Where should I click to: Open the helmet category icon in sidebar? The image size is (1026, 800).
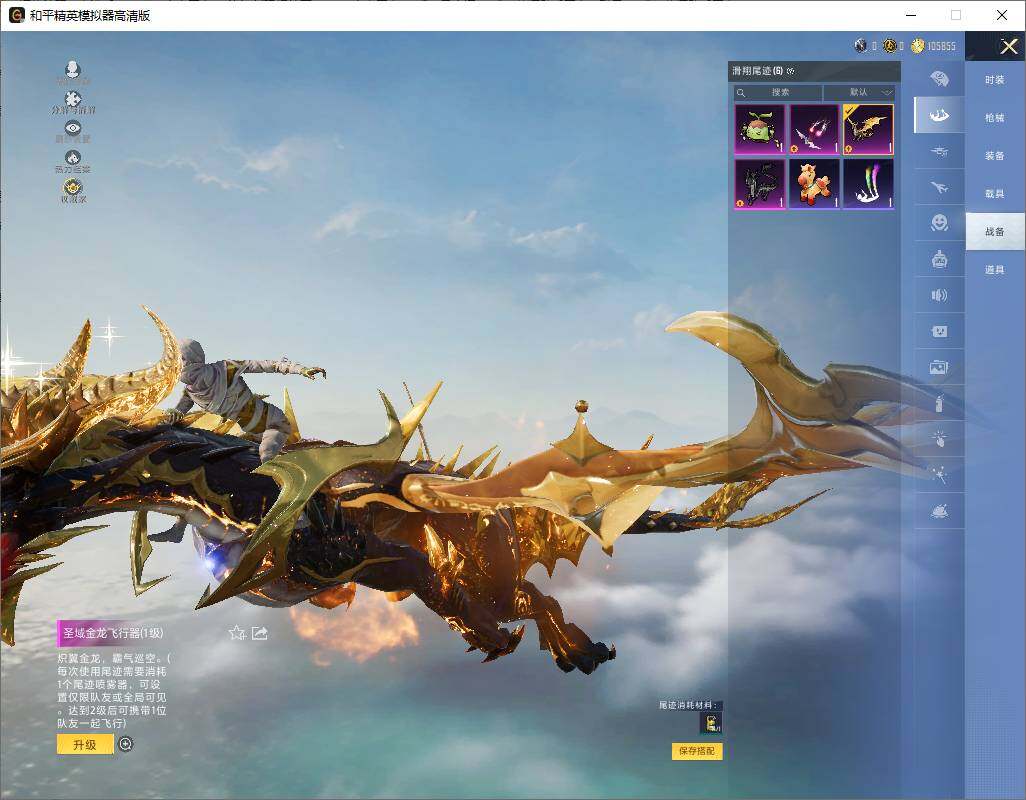tap(939, 79)
